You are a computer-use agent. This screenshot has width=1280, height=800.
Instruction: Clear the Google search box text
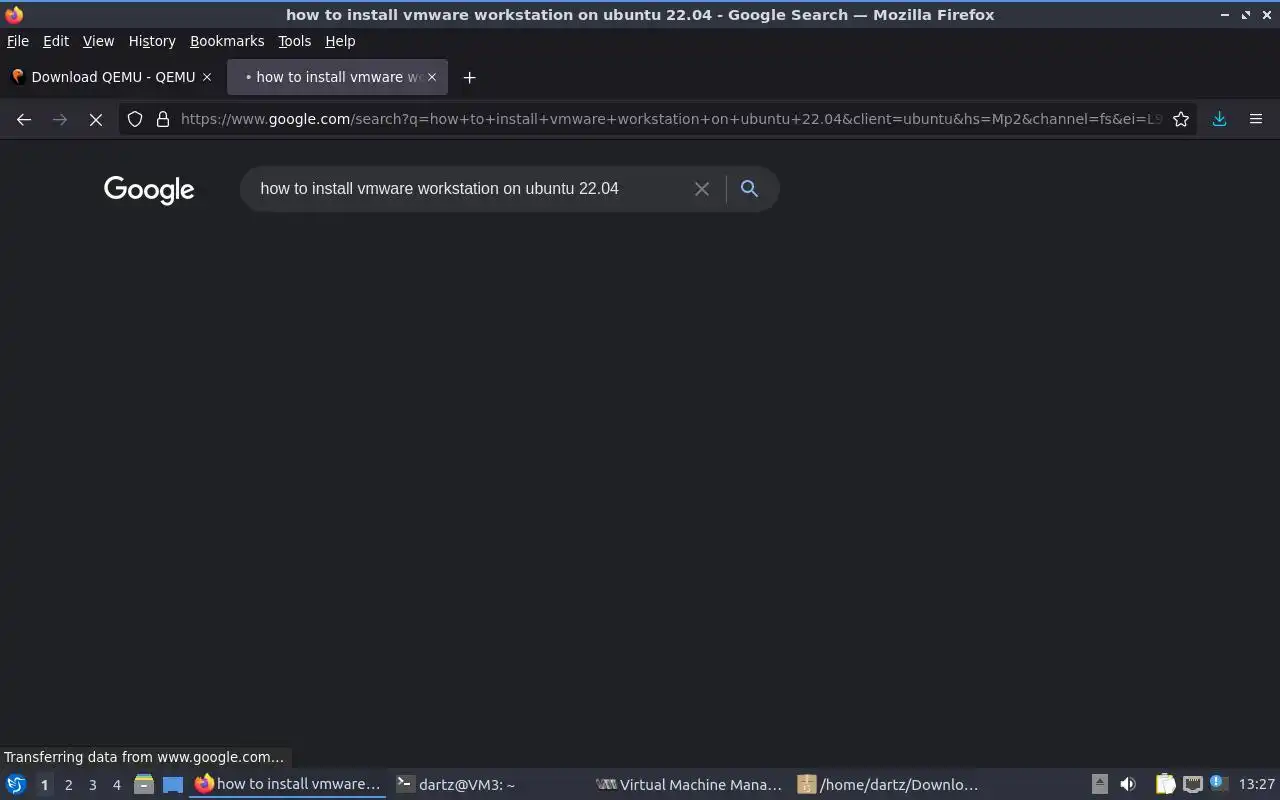[702, 189]
